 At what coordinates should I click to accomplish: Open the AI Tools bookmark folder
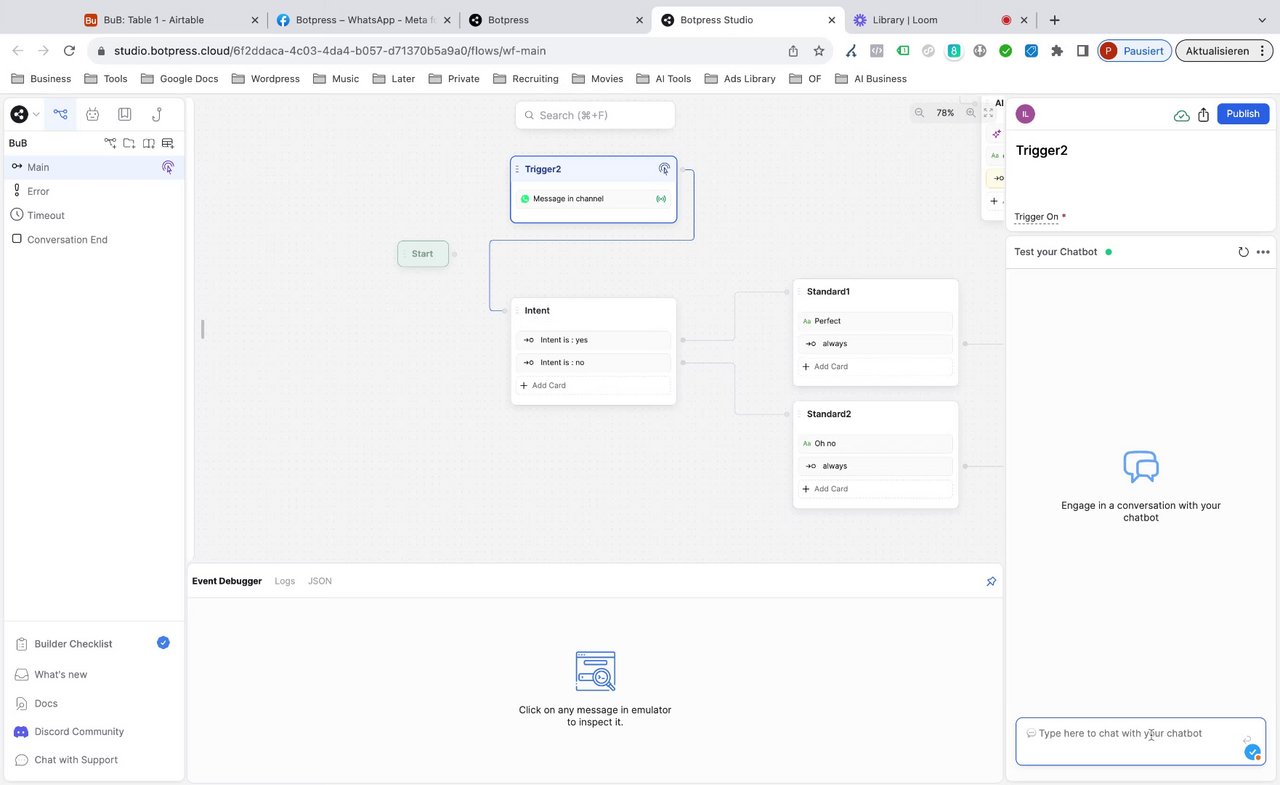click(664, 79)
